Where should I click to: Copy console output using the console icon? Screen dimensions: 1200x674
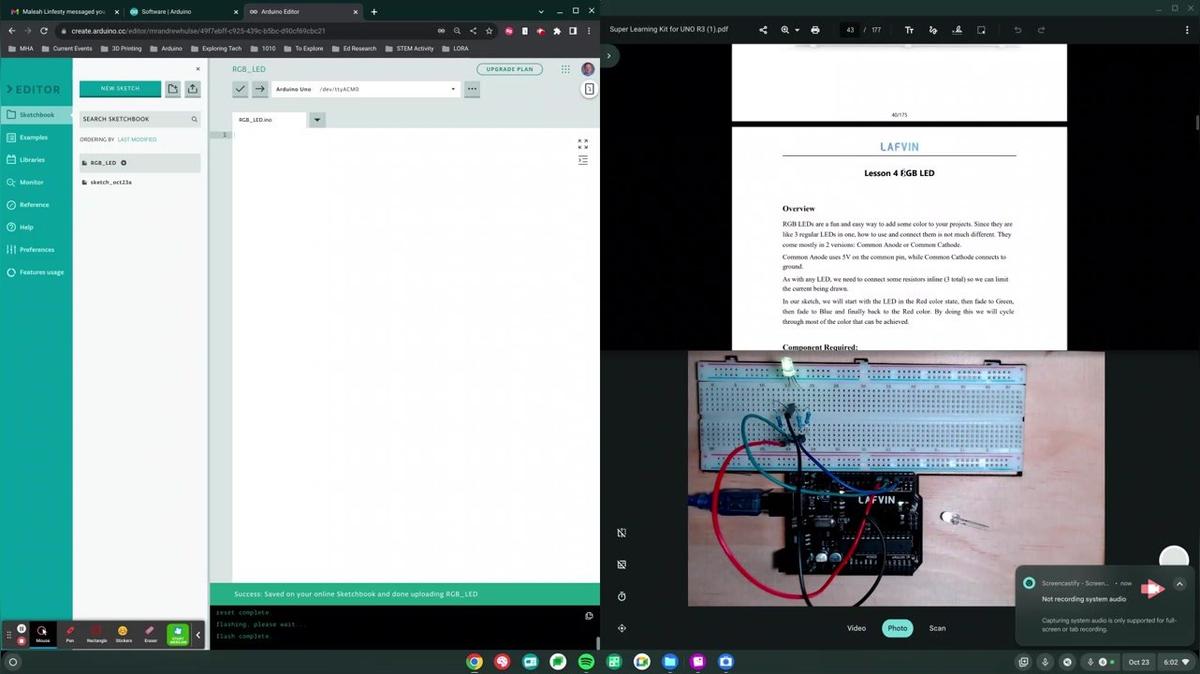coord(589,616)
